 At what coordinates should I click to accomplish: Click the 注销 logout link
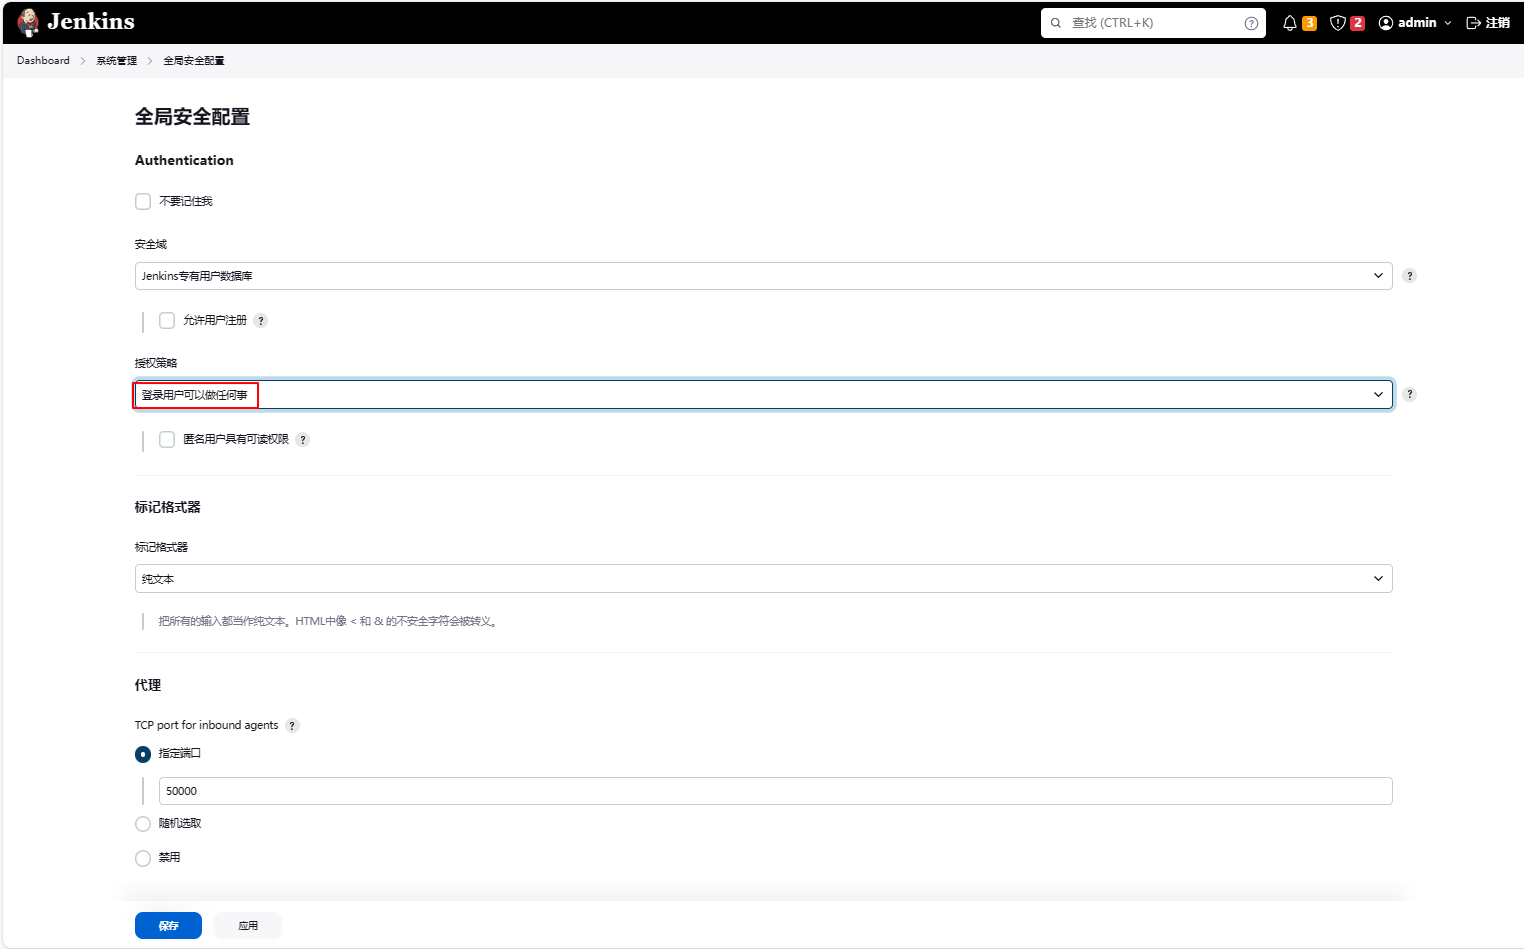(x=1498, y=23)
